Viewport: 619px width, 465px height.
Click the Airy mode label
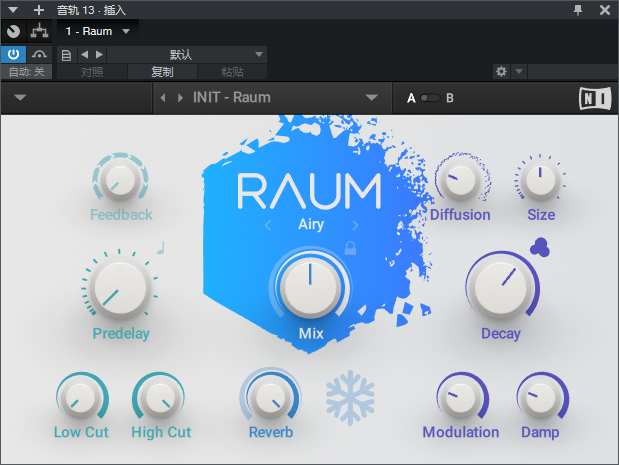click(x=311, y=224)
